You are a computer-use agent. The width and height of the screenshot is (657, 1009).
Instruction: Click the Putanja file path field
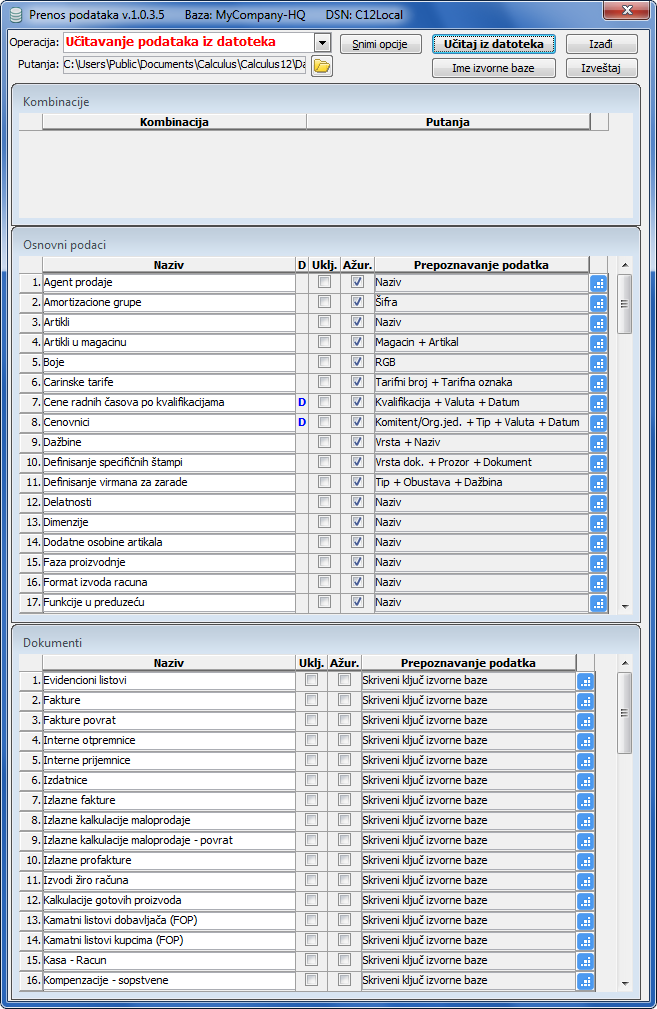pos(184,65)
